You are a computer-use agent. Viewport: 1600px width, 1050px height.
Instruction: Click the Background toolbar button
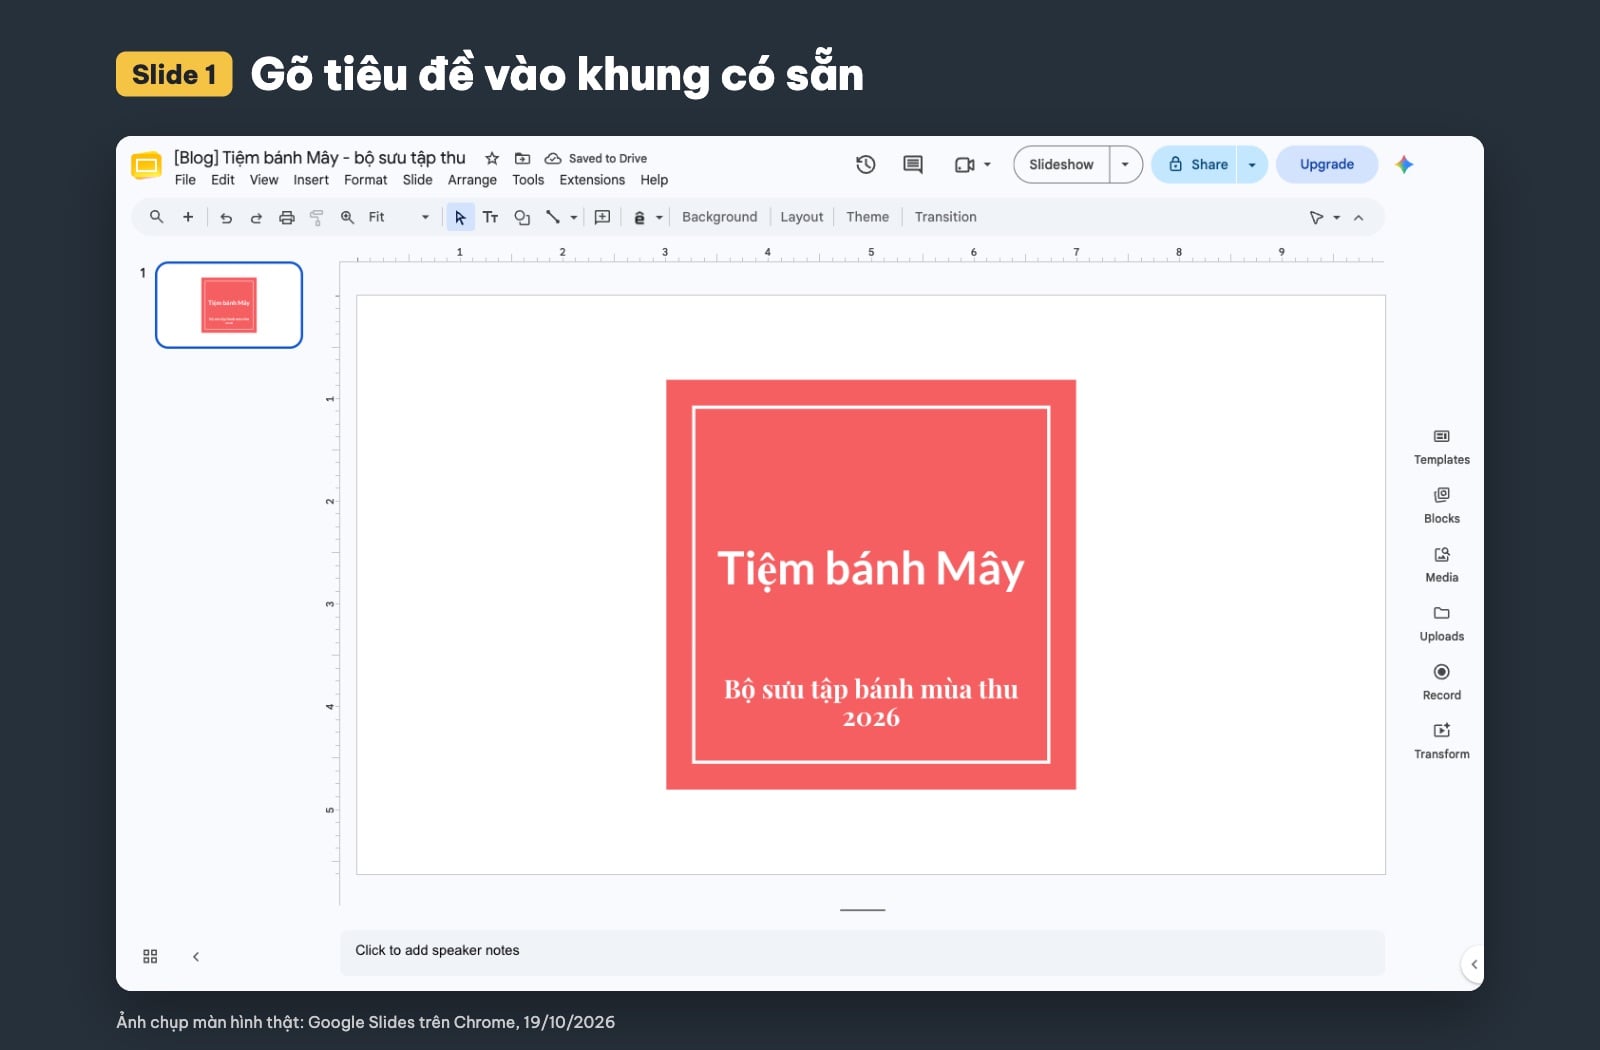[x=720, y=217]
